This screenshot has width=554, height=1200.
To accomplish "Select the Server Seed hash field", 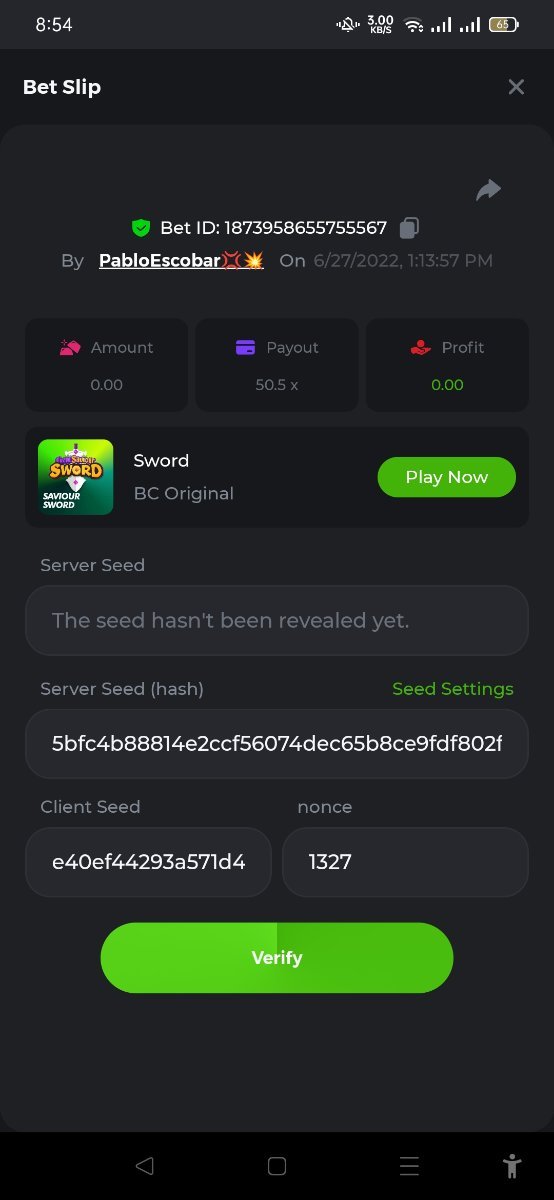I will [277, 744].
